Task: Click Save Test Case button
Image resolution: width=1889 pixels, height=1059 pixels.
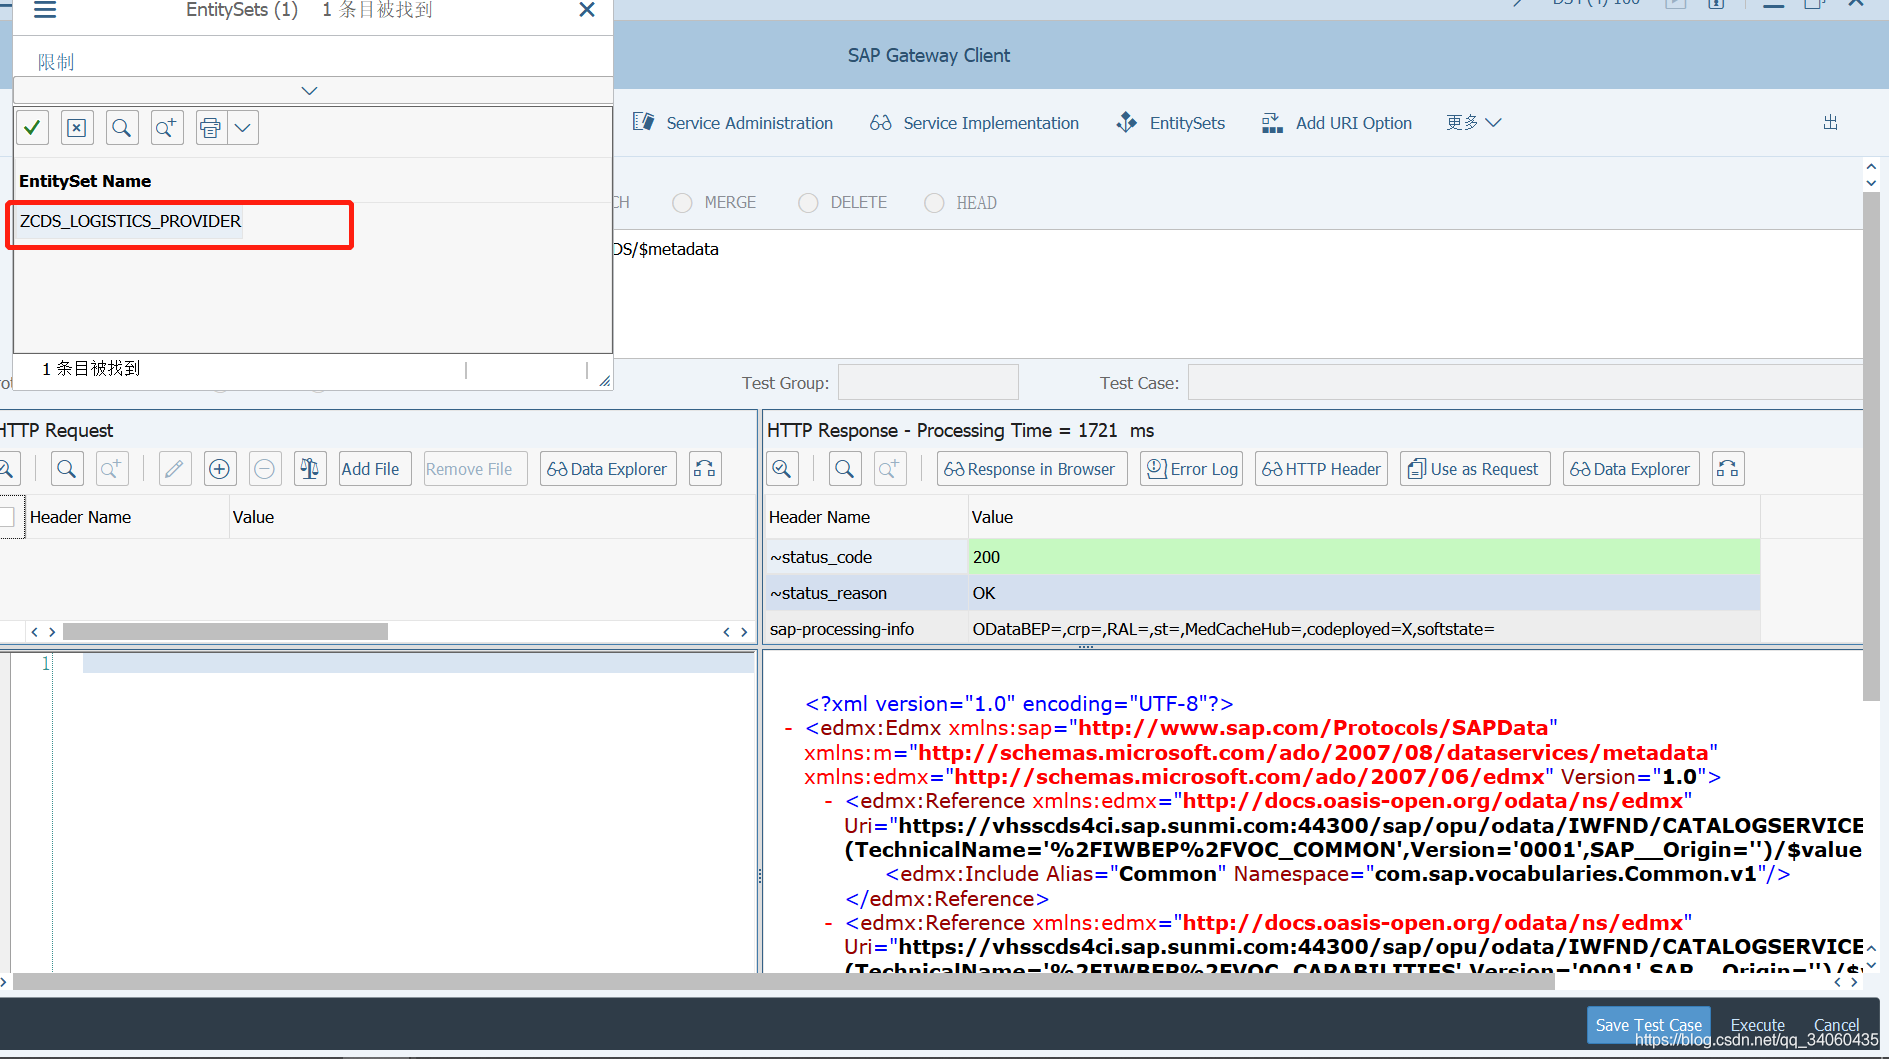Action: tap(1648, 1025)
